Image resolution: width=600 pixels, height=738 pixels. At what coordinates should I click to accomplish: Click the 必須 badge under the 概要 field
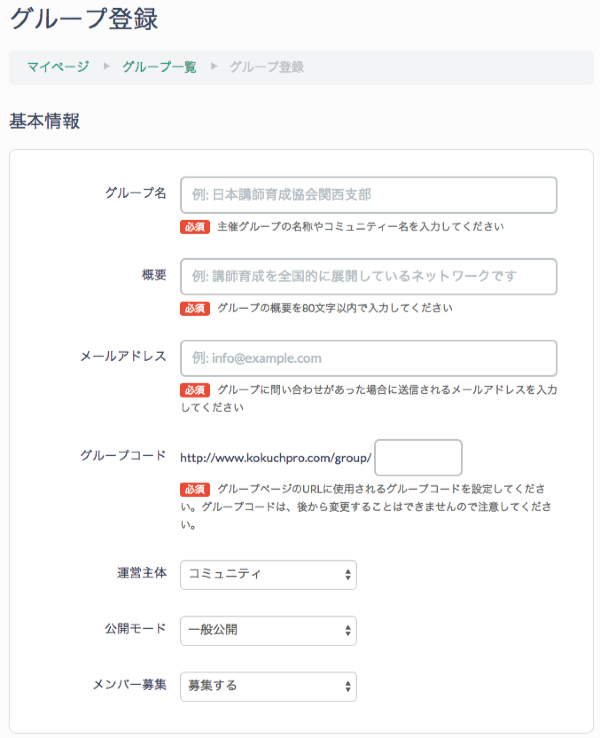[x=195, y=308]
